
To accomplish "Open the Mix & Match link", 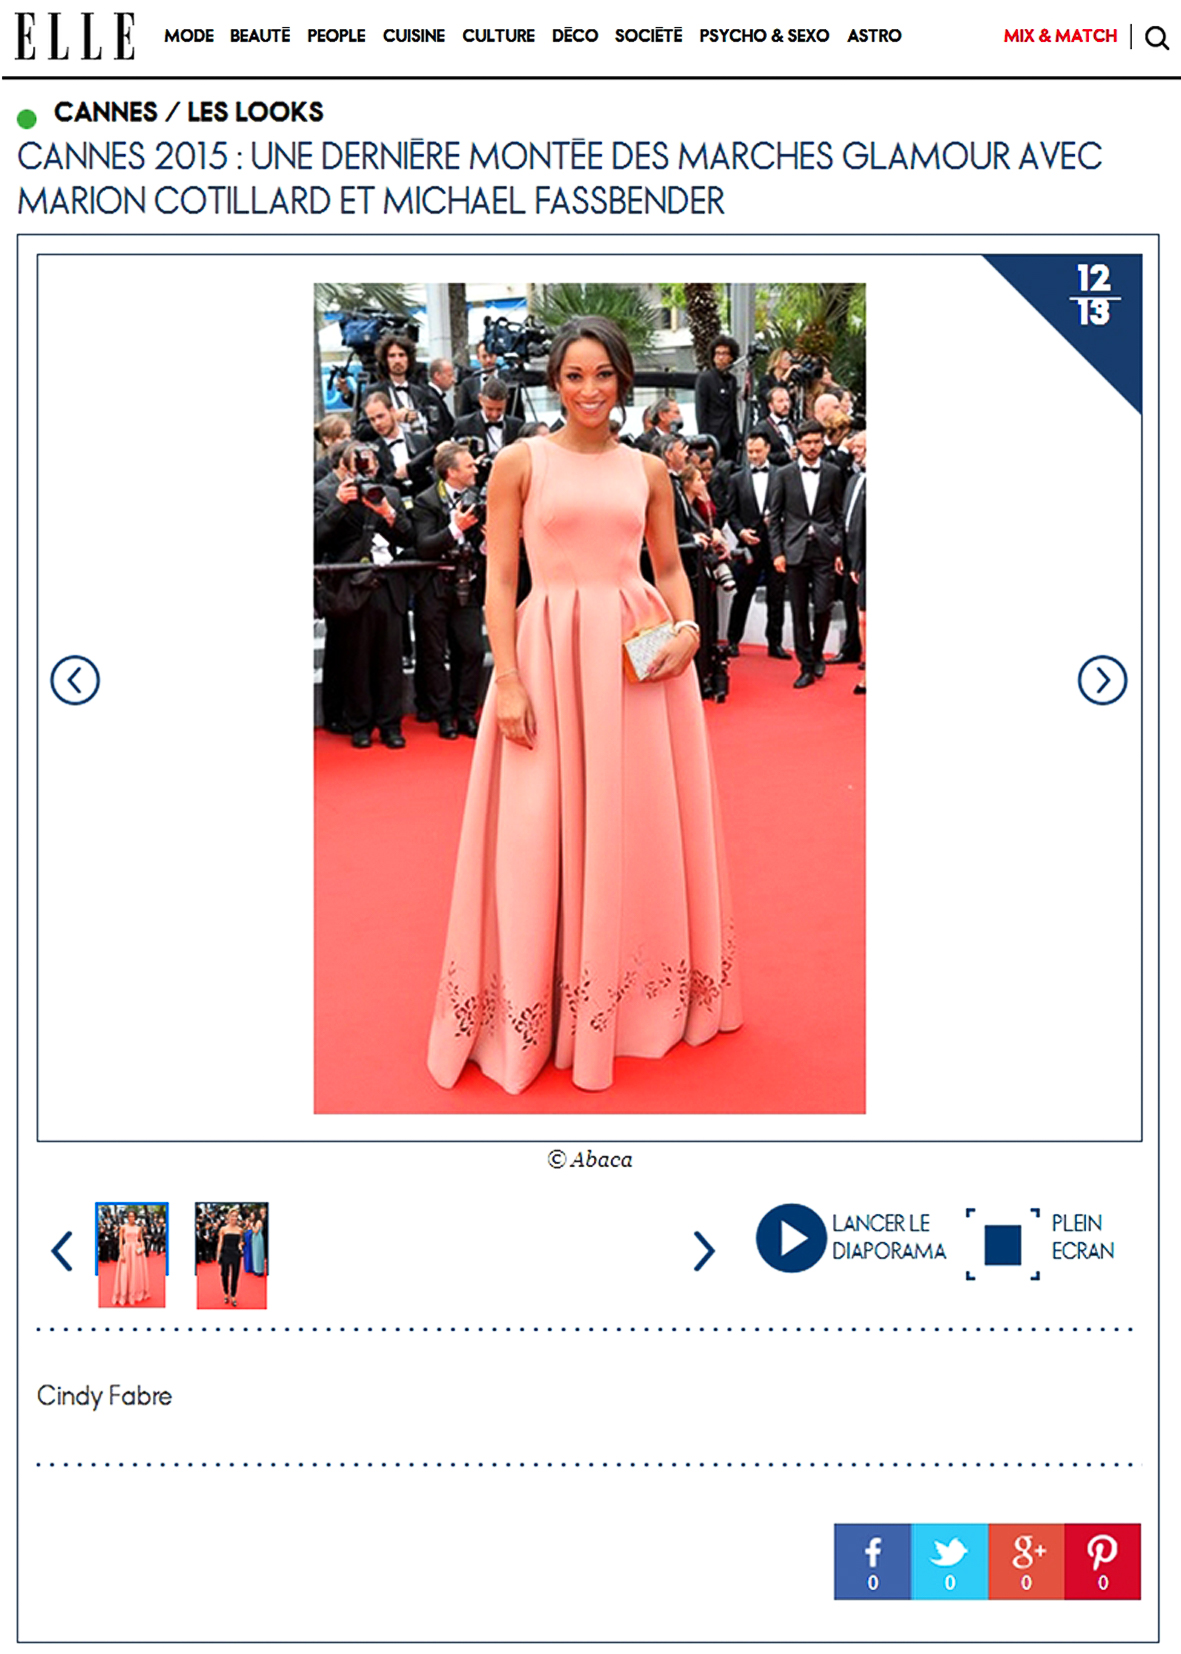I will click(x=1060, y=36).
